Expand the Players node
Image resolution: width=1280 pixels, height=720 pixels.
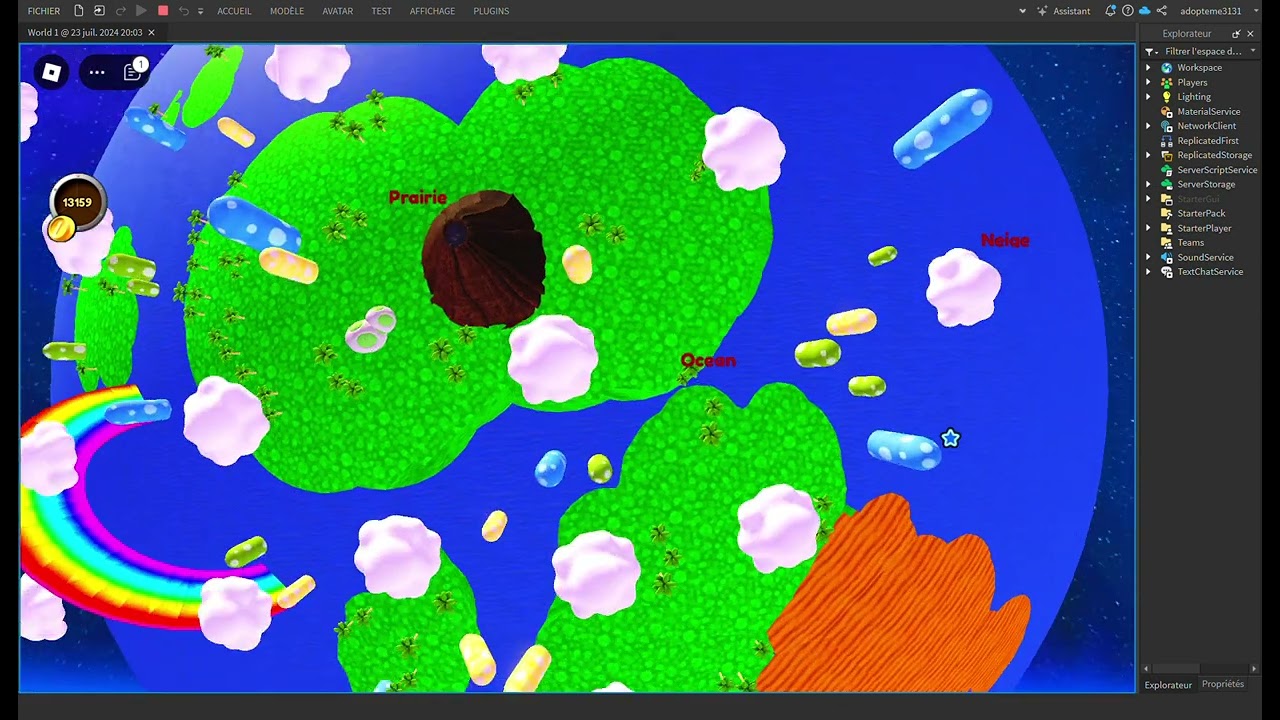pos(1148,82)
